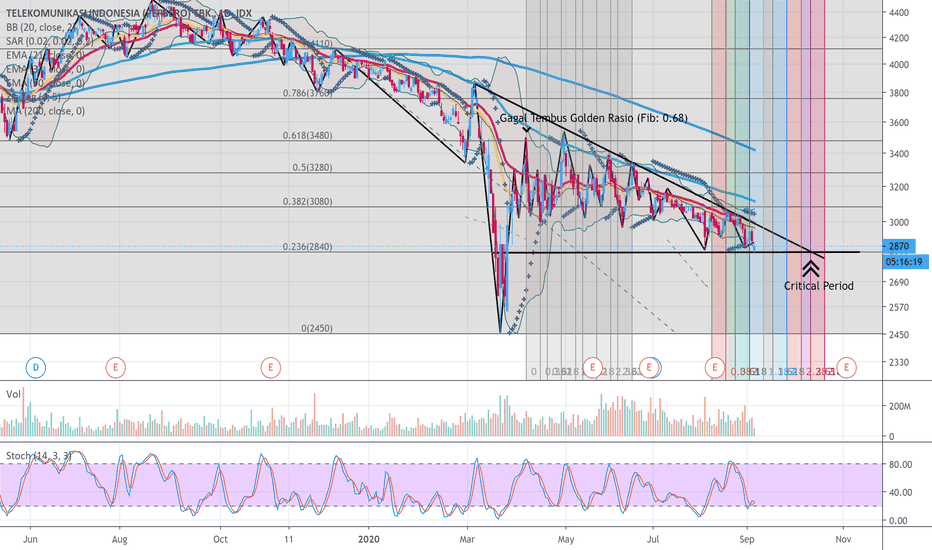
Task: Select the Vol indicator label
Action: tap(13, 394)
